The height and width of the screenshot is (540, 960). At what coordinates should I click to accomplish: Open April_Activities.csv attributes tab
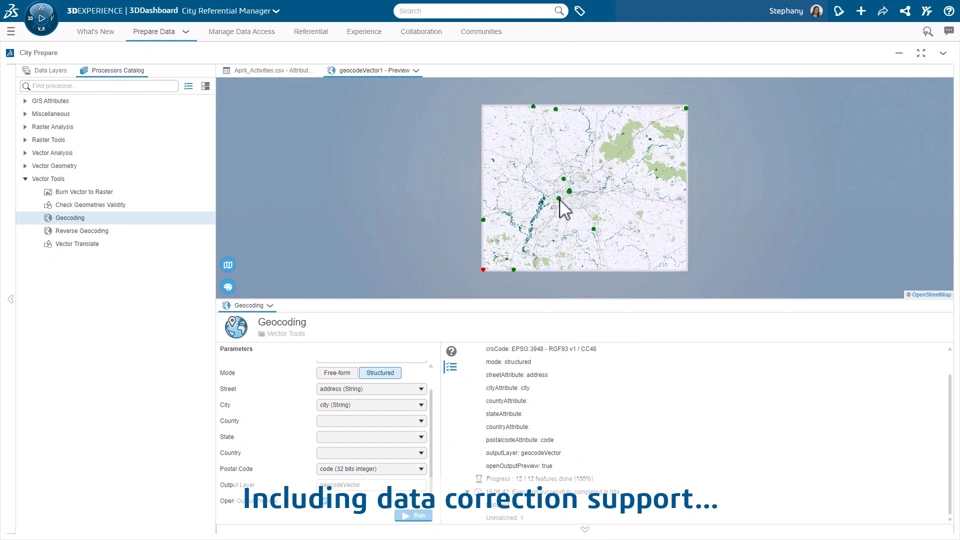268,70
